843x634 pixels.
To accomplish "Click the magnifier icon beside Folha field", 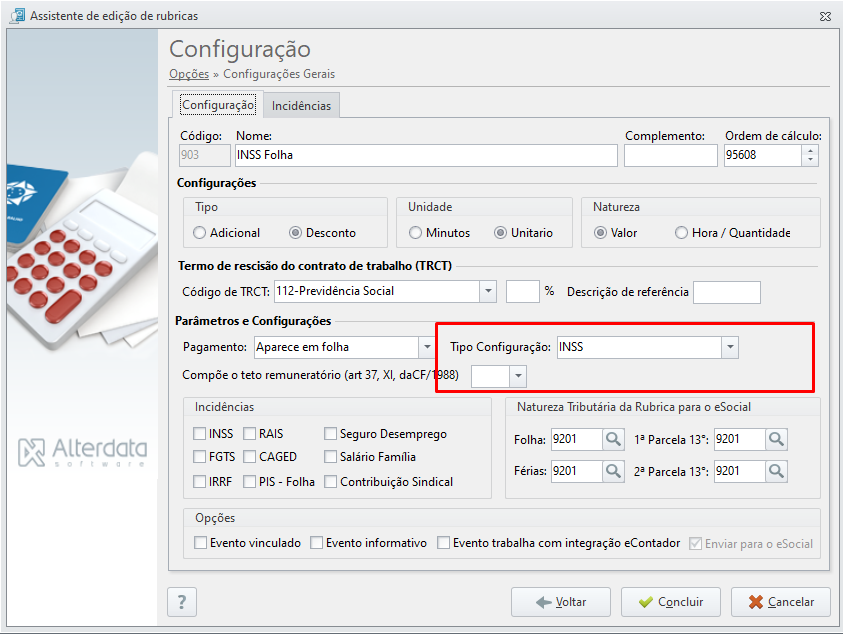I will point(613,439).
